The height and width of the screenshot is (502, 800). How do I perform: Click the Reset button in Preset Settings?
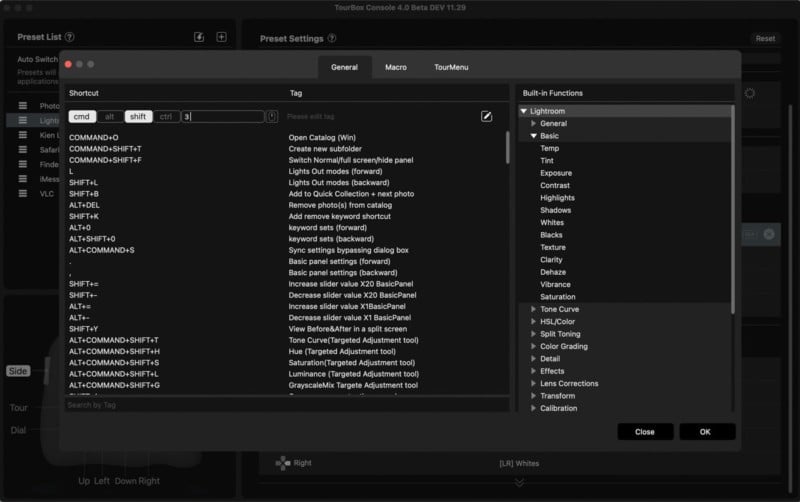click(765, 38)
